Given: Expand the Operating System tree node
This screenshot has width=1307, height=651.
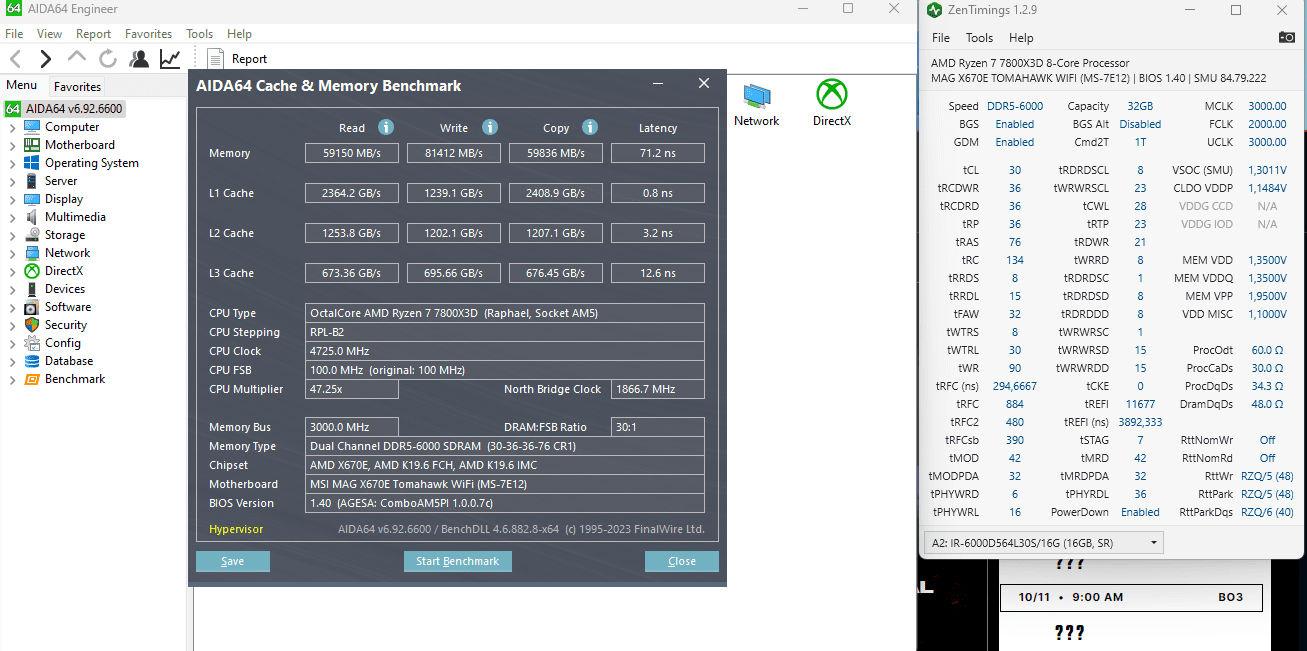Looking at the screenshot, I should click(12, 164).
